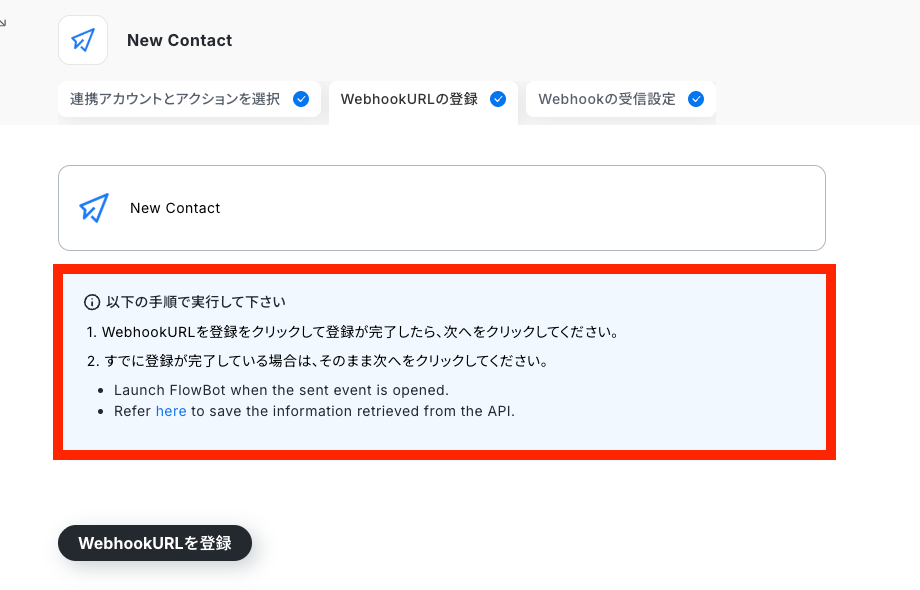920x590 pixels.
Task: Click instruction step 1 about WebhookURLを登録
Action: pyautogui.click(x=353, y=332)
